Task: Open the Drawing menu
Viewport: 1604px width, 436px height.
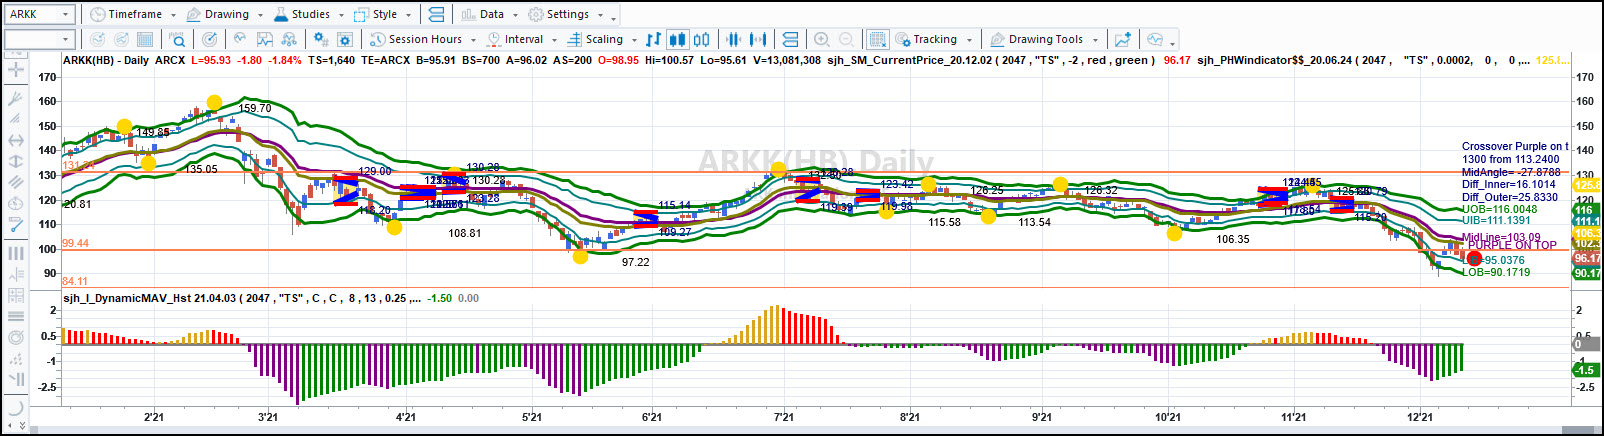Action: click(226, 14)
